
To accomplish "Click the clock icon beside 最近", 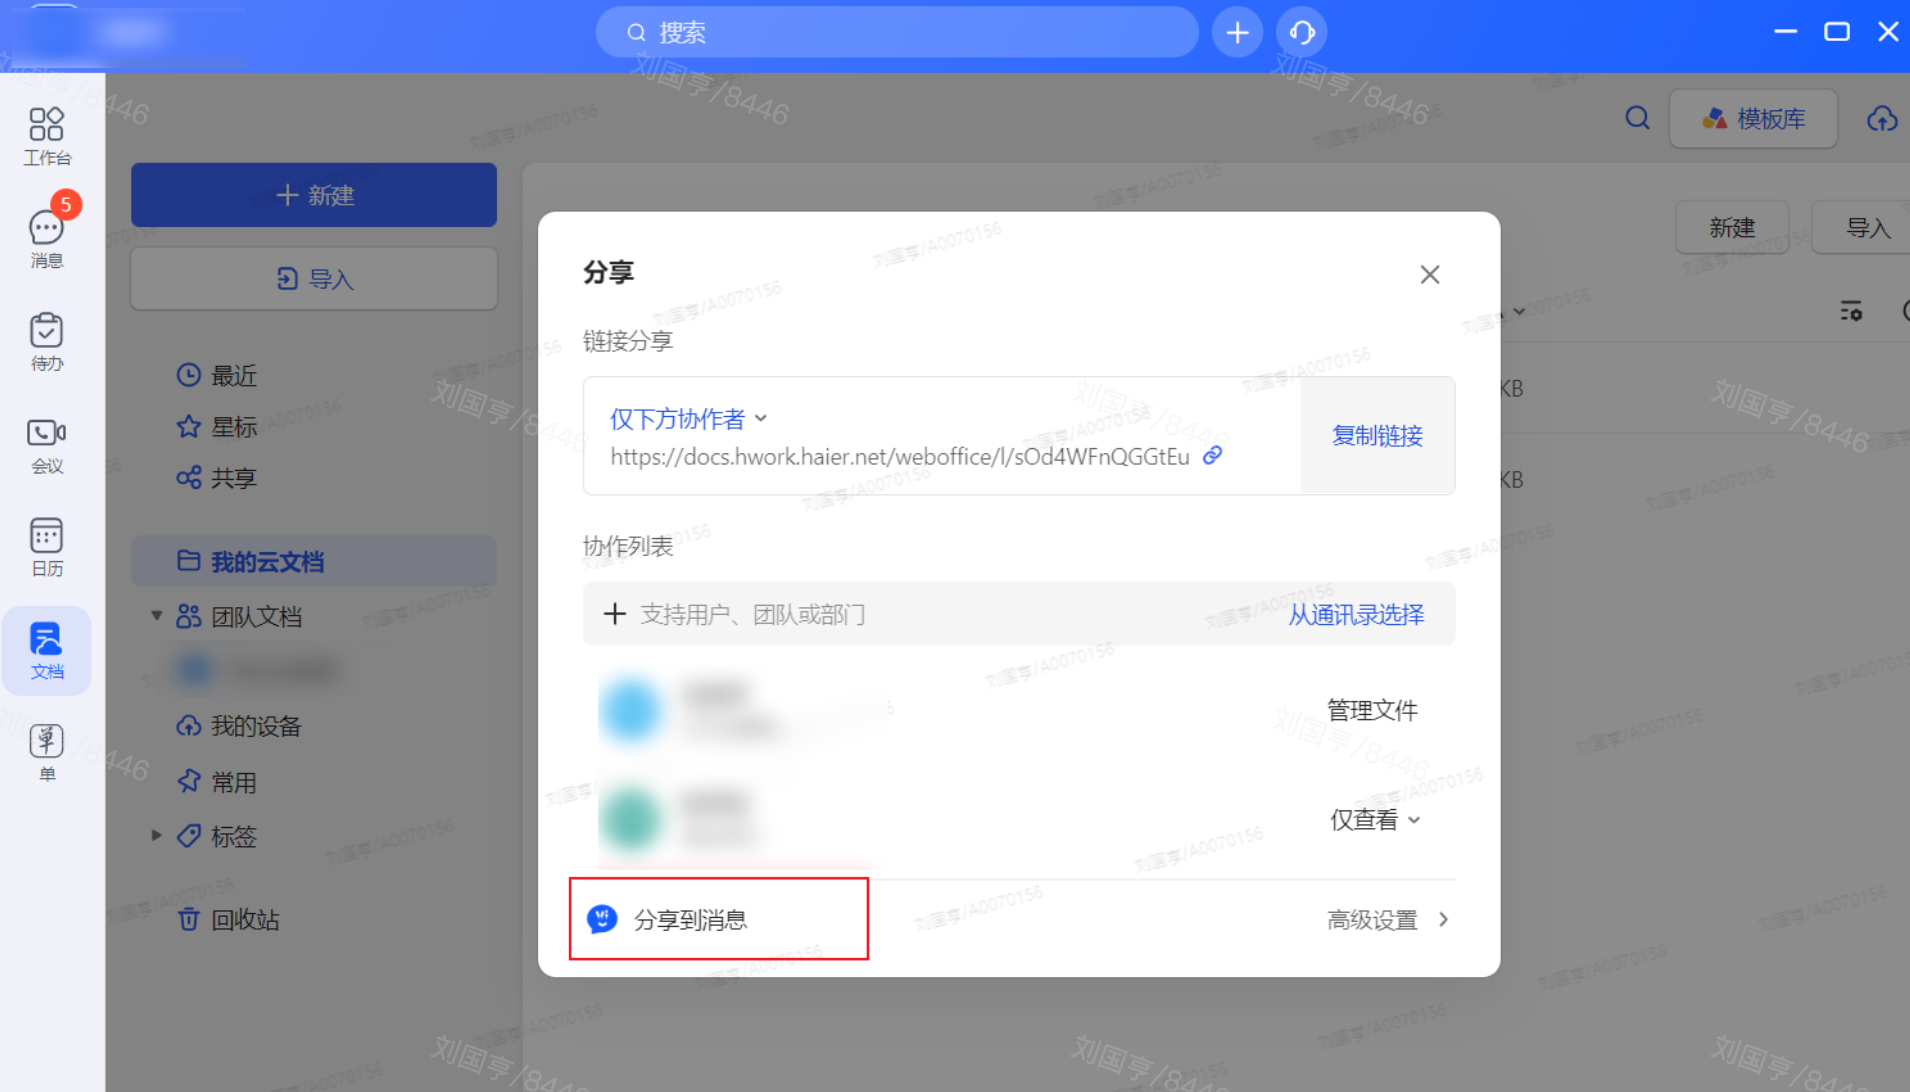I will (188, 375).
